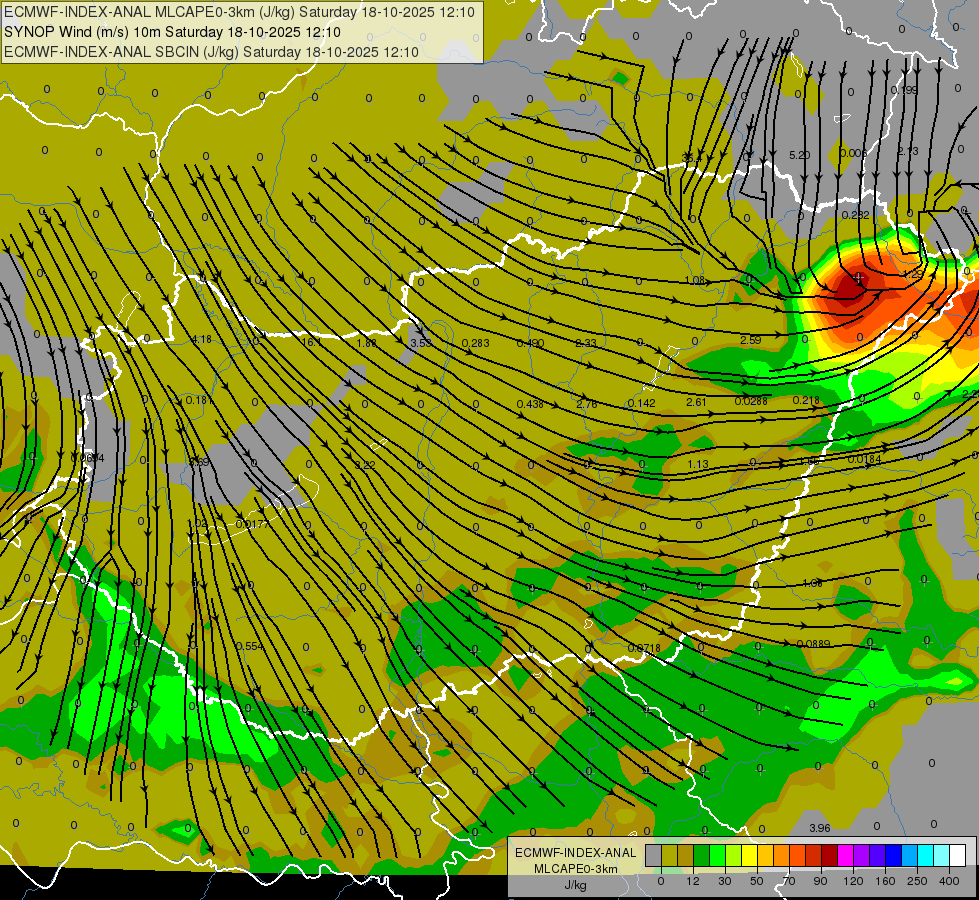
Task: Click the 70 legend tick label
Action: pyautogui.click(x=789, y=881)
